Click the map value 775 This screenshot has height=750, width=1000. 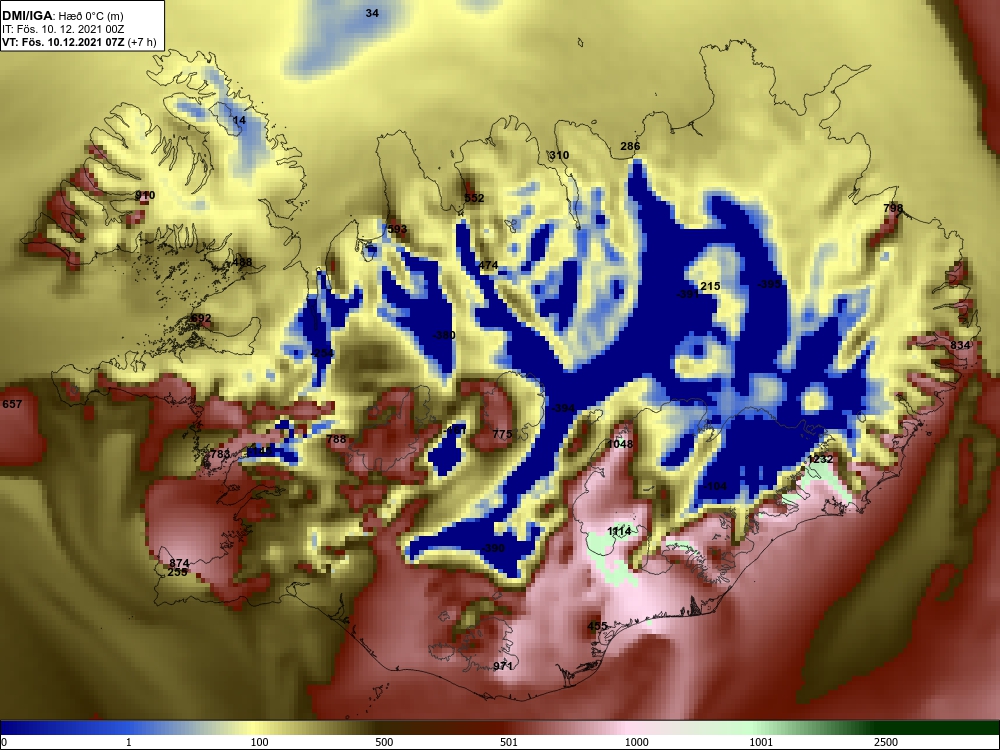pos(502,434)
